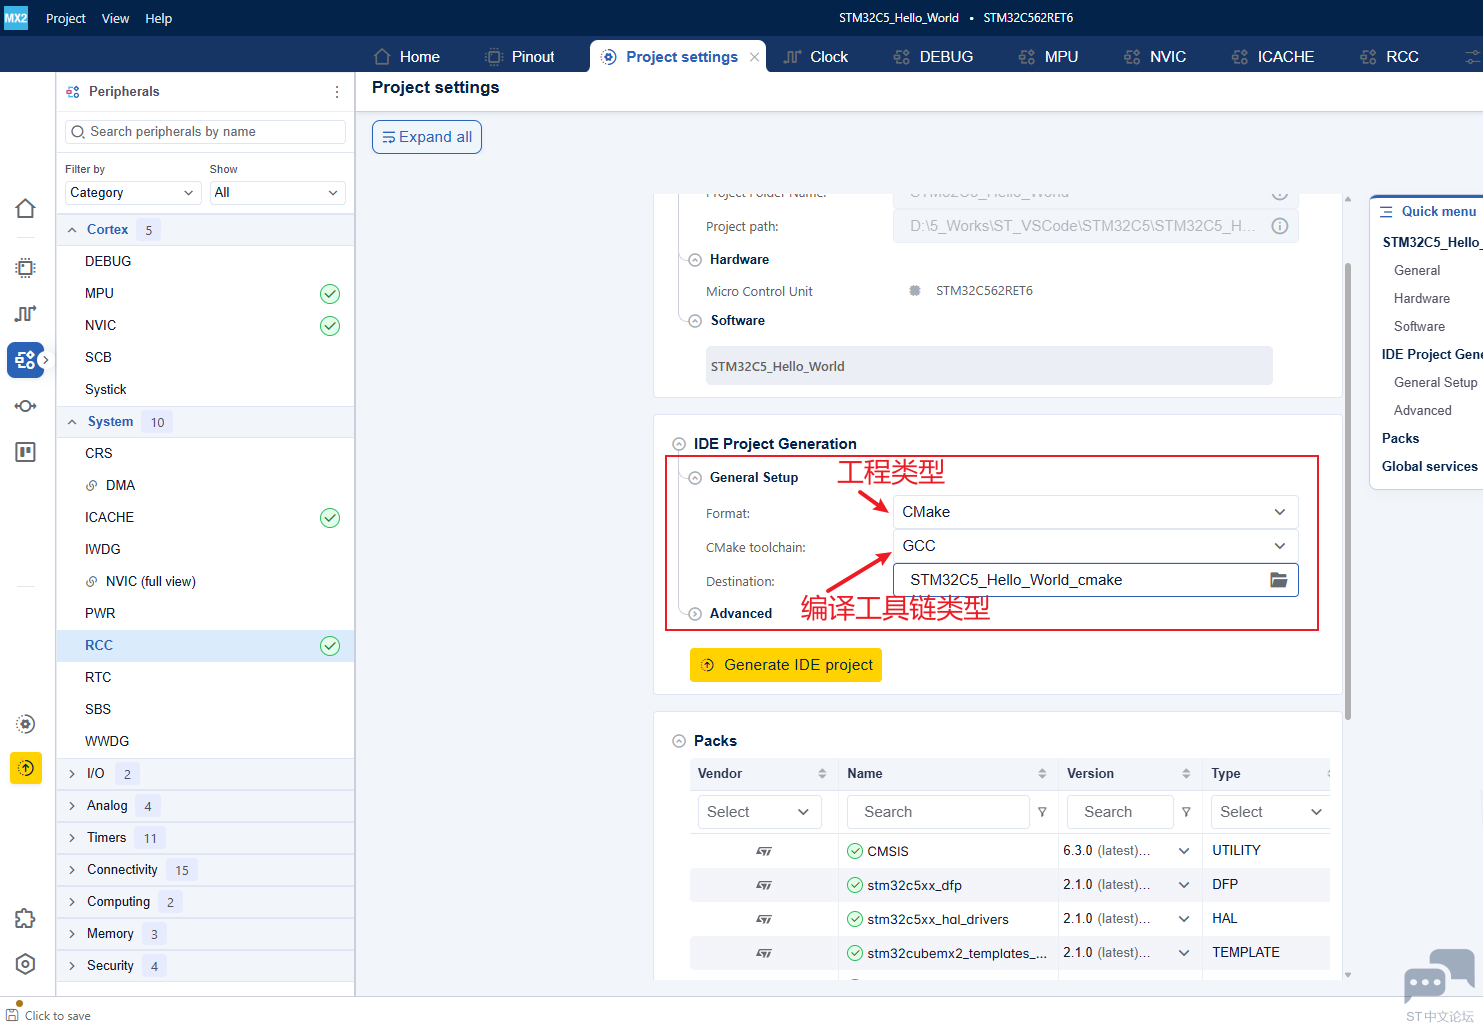The image size is (1483, 1032).
Task: Open the tab overflow icon right of RCC
Action: [1472, 57]
